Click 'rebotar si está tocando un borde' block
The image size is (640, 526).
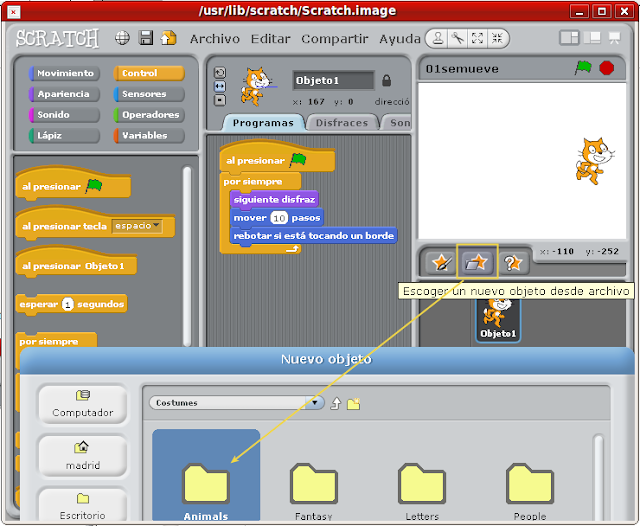coord(313,236)
